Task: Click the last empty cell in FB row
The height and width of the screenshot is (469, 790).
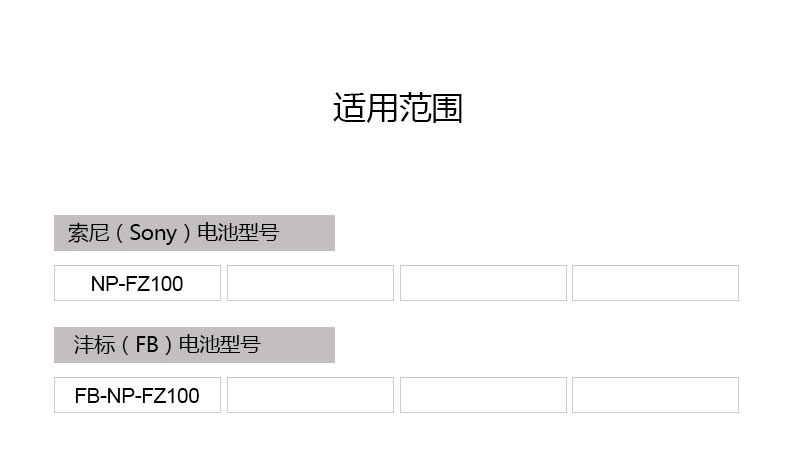Action: coord(655,395)
